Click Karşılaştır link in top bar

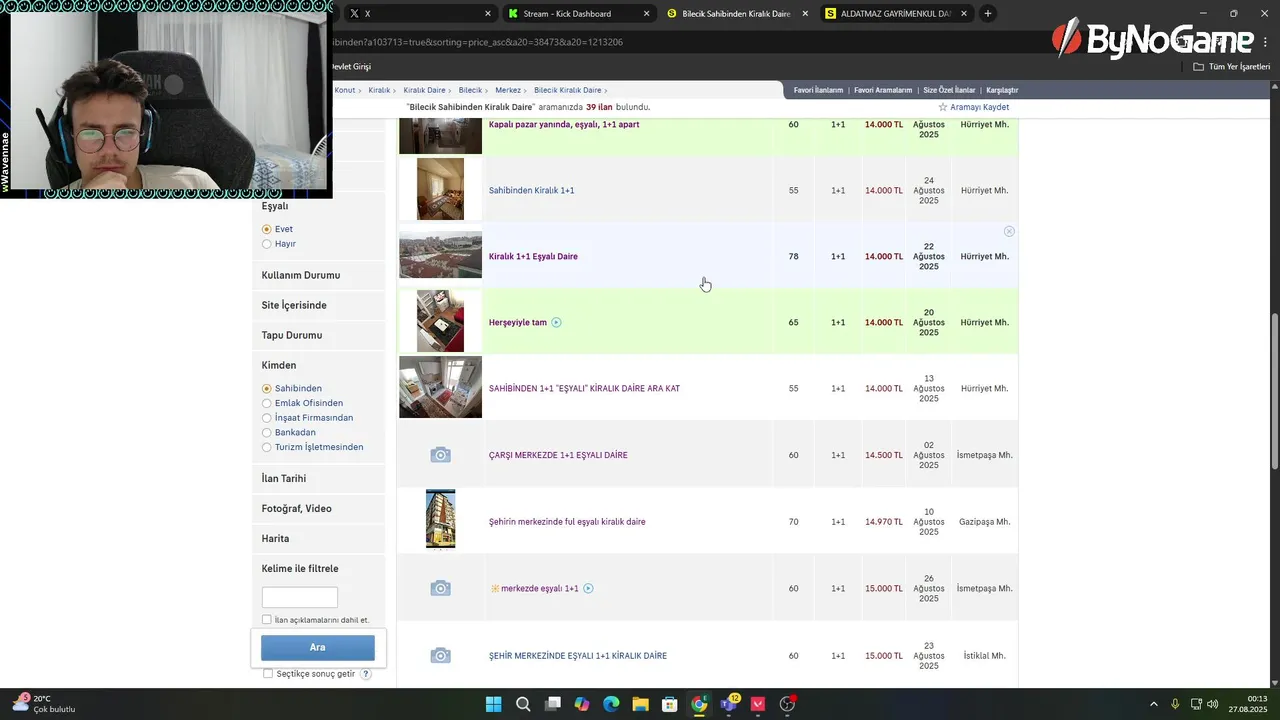1002,90
